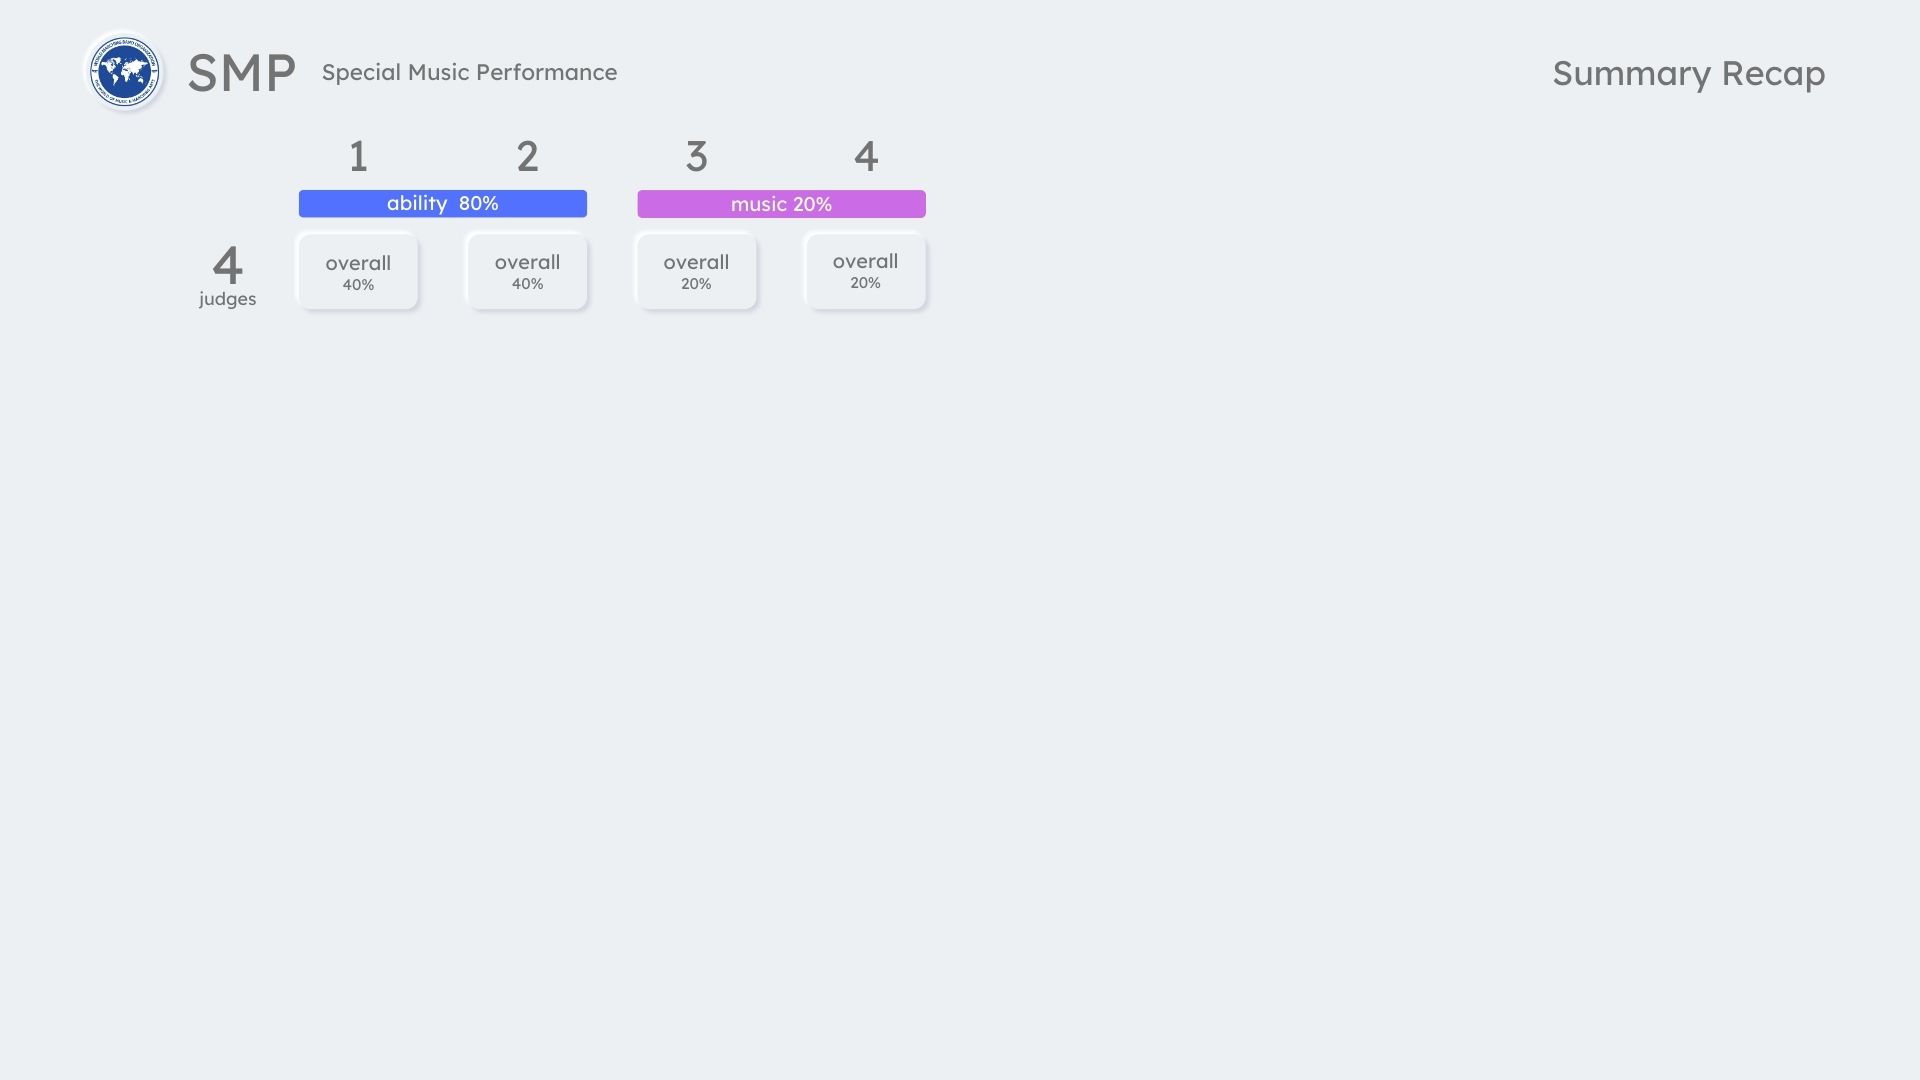
Task: Click the 20% value in purple bar
Action: (812, 204)
